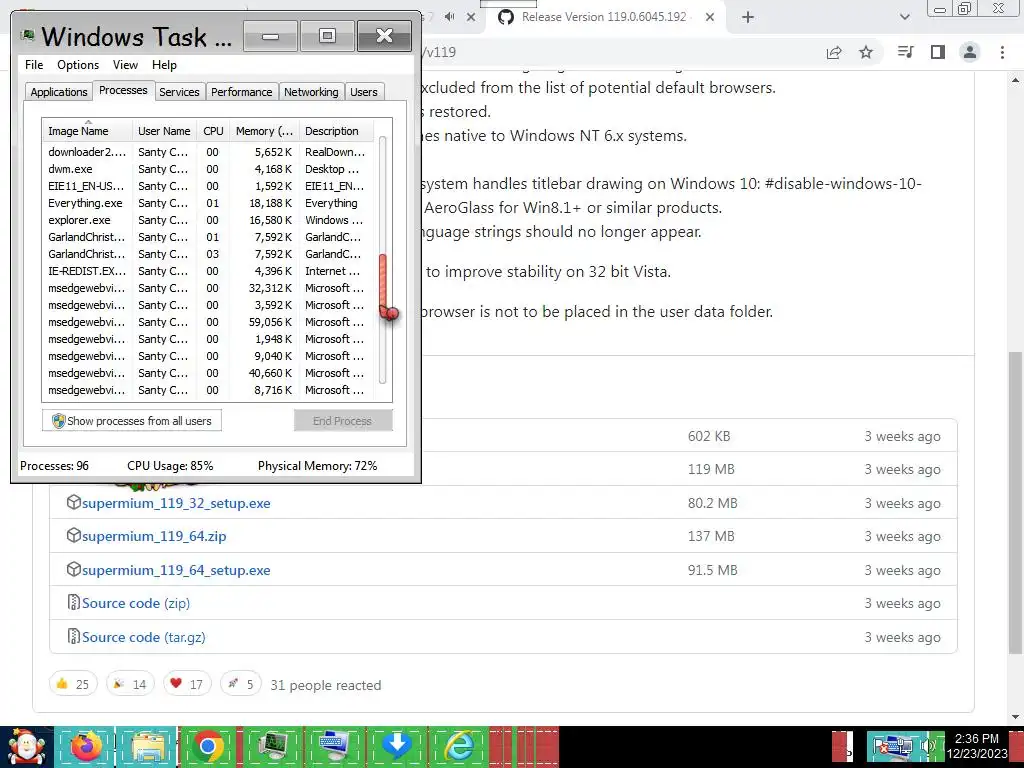Sort processes by Description column
Image resolution: width=1024 pixels, height=768 pixels.
pyautogui.click(x=336, y=131)
